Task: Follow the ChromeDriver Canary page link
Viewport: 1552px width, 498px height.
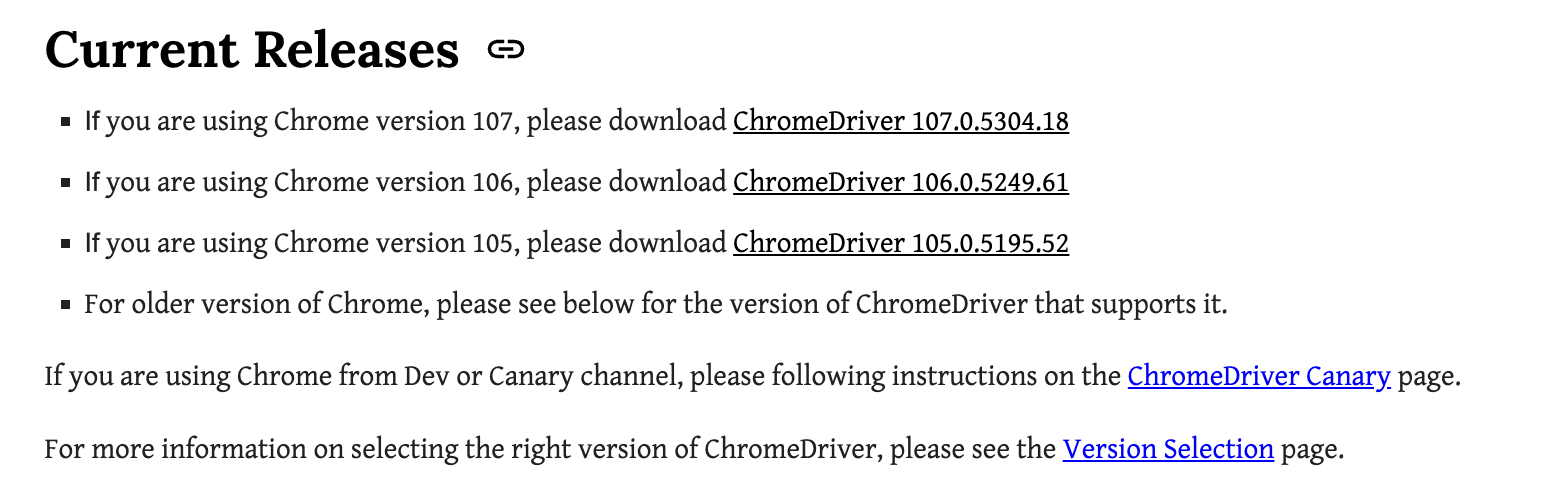Action: pyautogui.click(x=1259, y=377)
